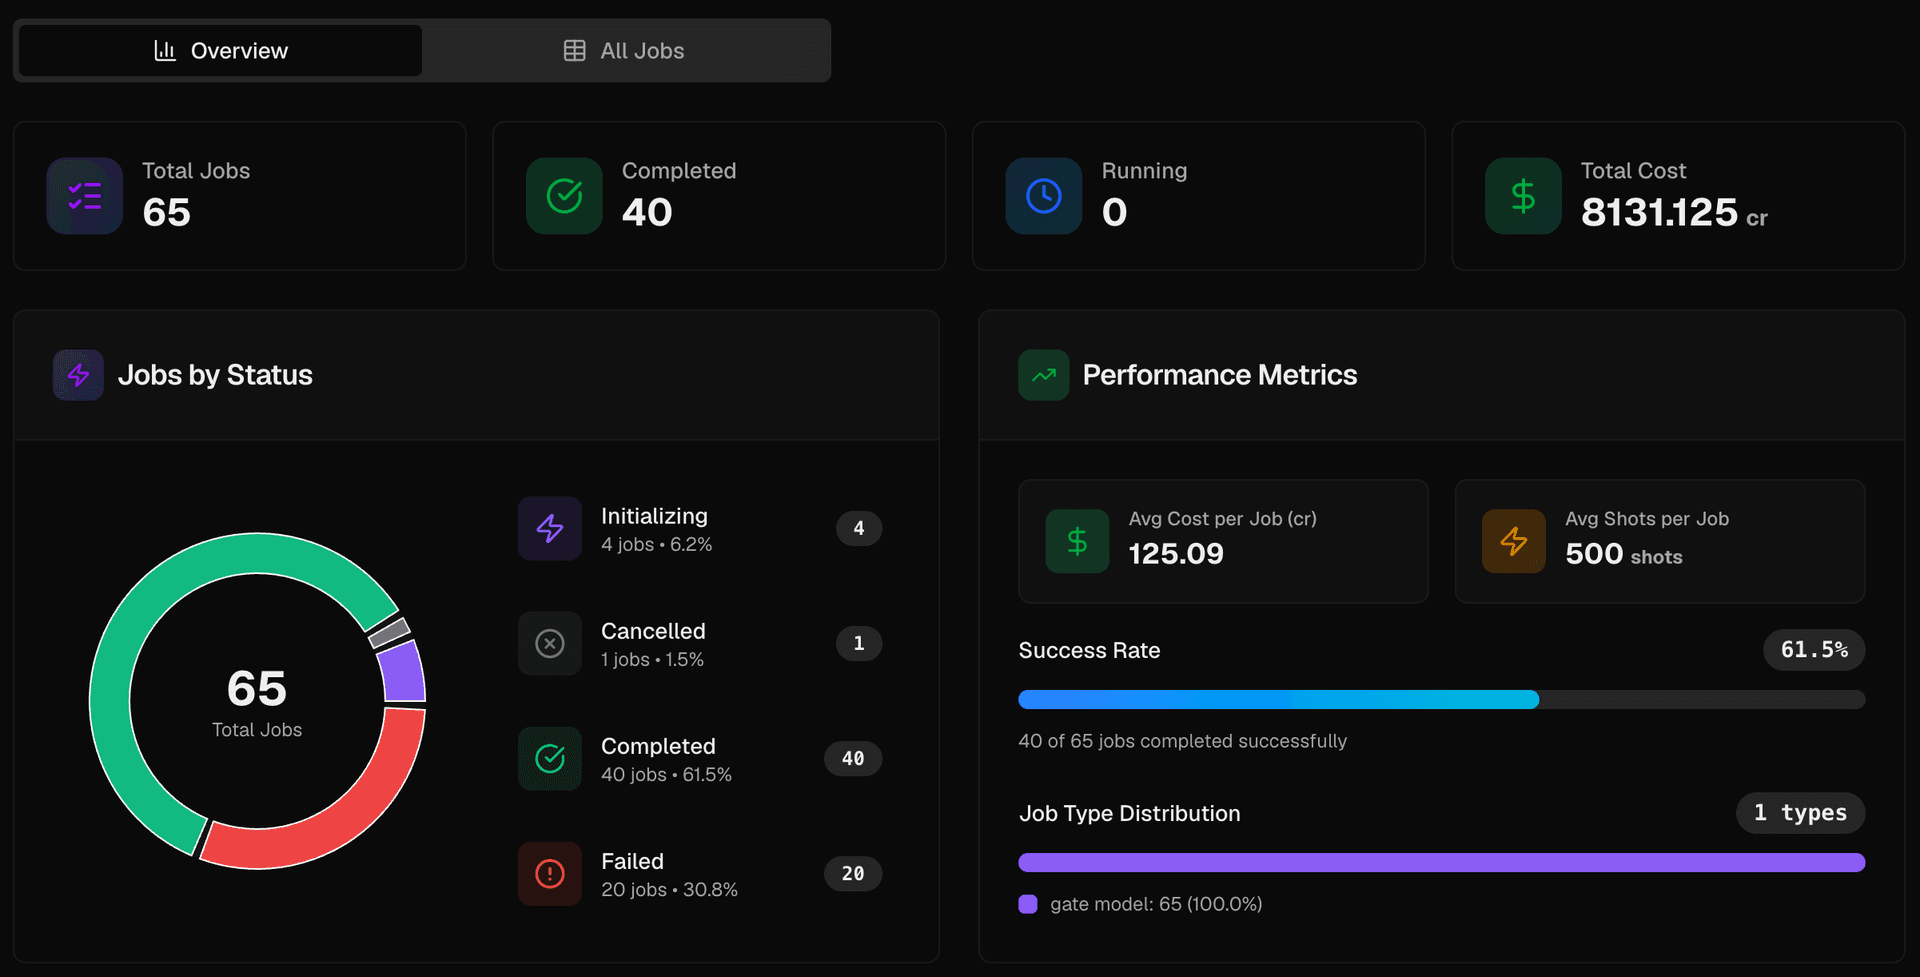Click the Job Type Distribution purple bar

pos(1441,863)
